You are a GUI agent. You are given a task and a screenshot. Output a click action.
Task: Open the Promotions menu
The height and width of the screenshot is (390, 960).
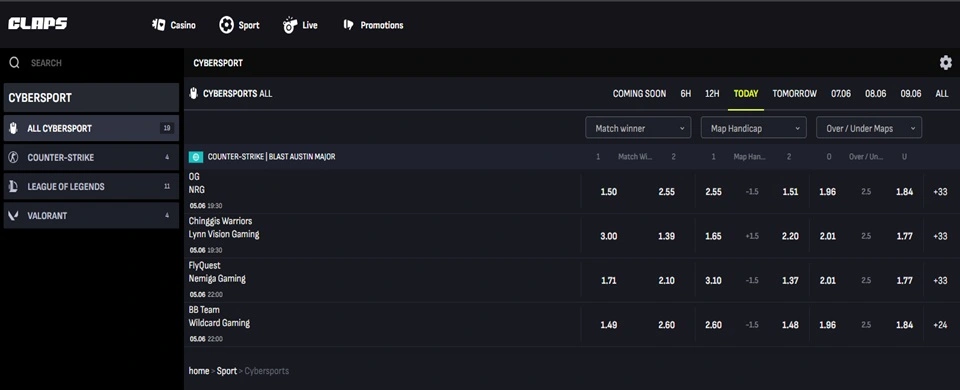(x=373, y=25)
